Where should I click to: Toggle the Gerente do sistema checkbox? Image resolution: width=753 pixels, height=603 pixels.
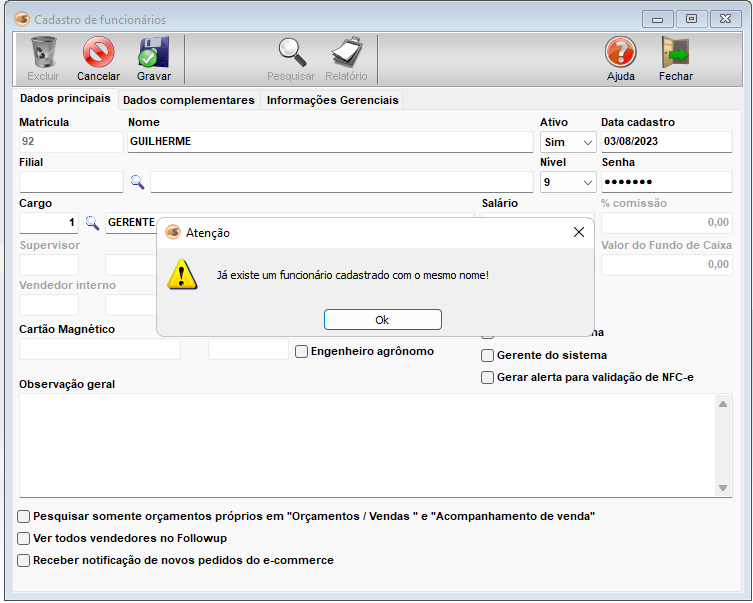tap(488, 355)
